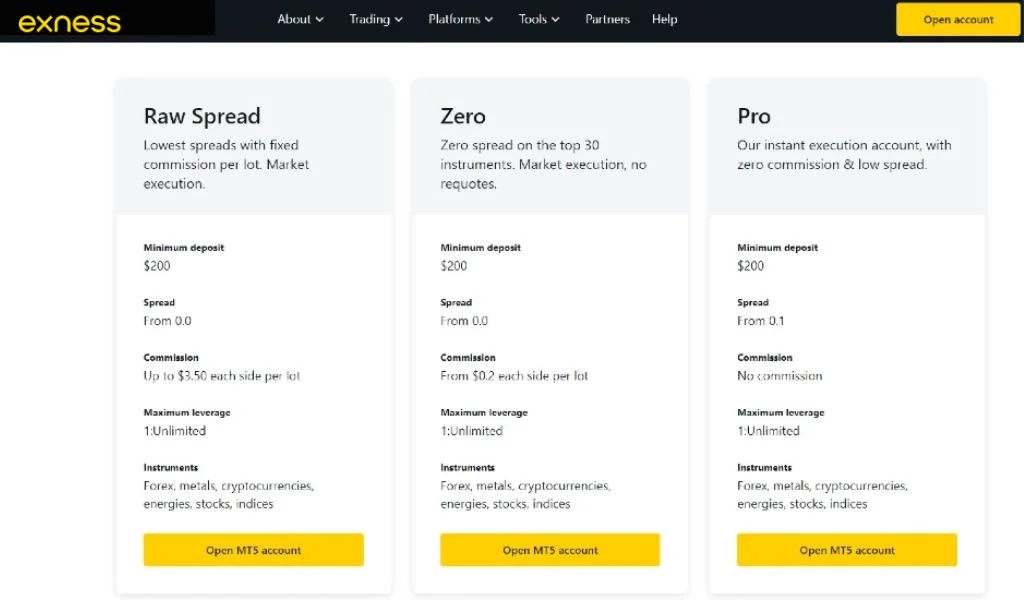Expand the About dropdown menu
Viewport: 1024px width, 600px height.
300,19
